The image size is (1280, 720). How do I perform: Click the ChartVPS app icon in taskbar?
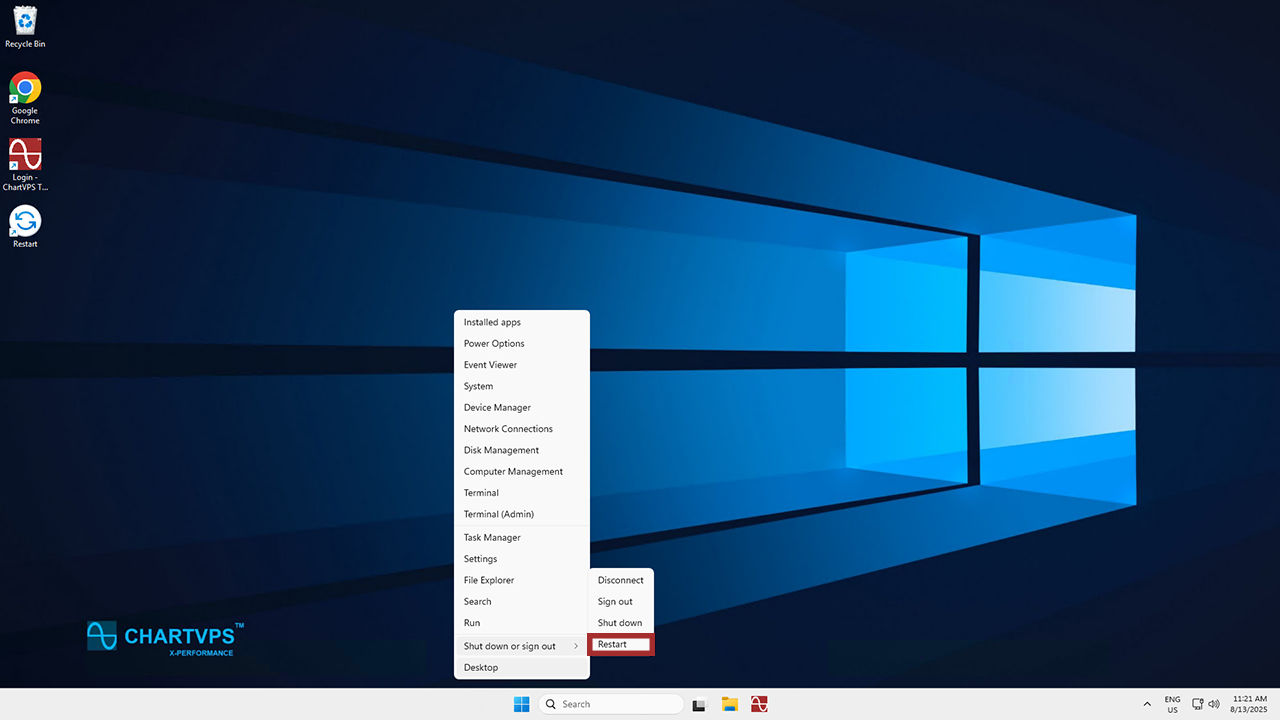(759, 704)
